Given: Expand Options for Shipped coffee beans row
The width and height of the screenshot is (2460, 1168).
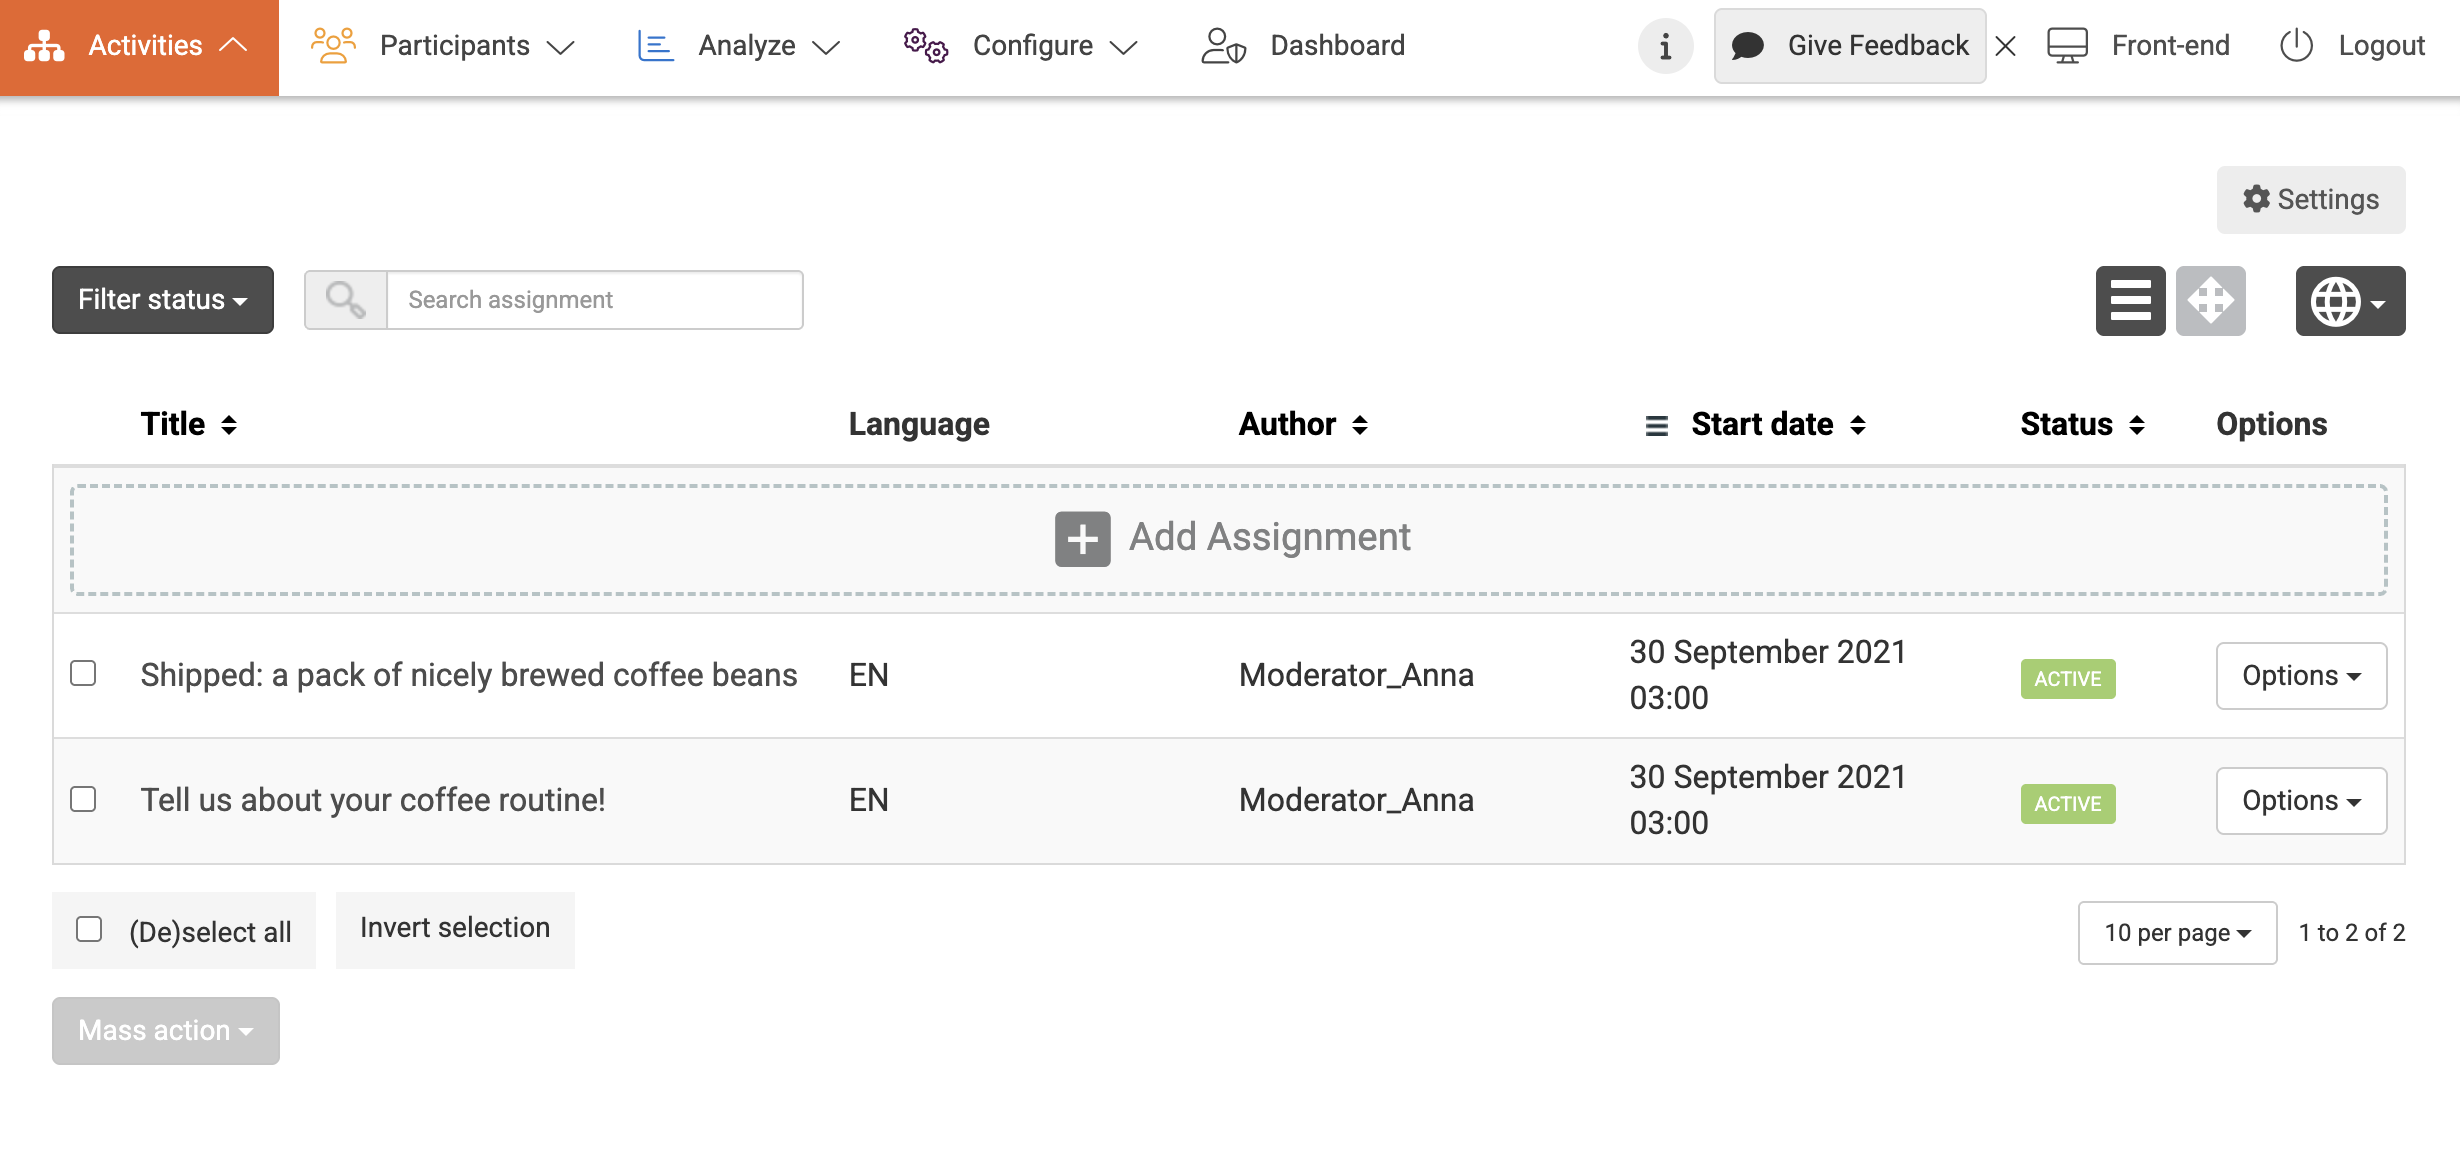Looking at the screenshot, I should click(2300, 676).
